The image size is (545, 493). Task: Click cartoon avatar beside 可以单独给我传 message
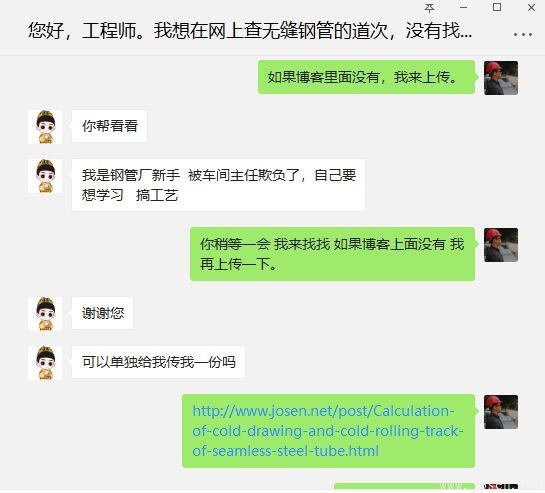point(45,363)
